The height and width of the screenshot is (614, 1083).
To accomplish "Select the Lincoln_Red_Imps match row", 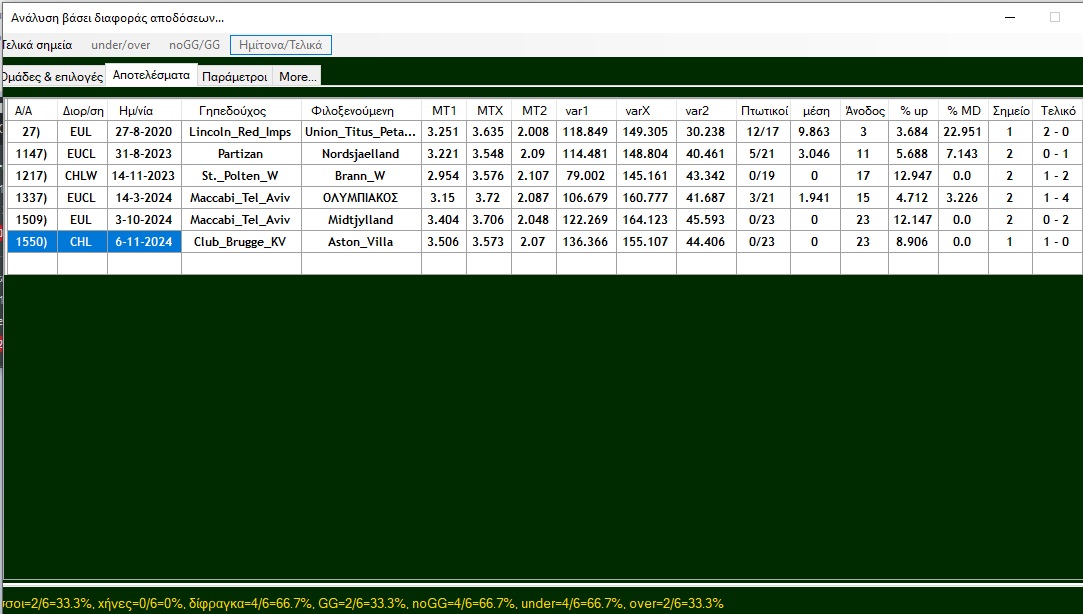I will click(x=241, y=132).
